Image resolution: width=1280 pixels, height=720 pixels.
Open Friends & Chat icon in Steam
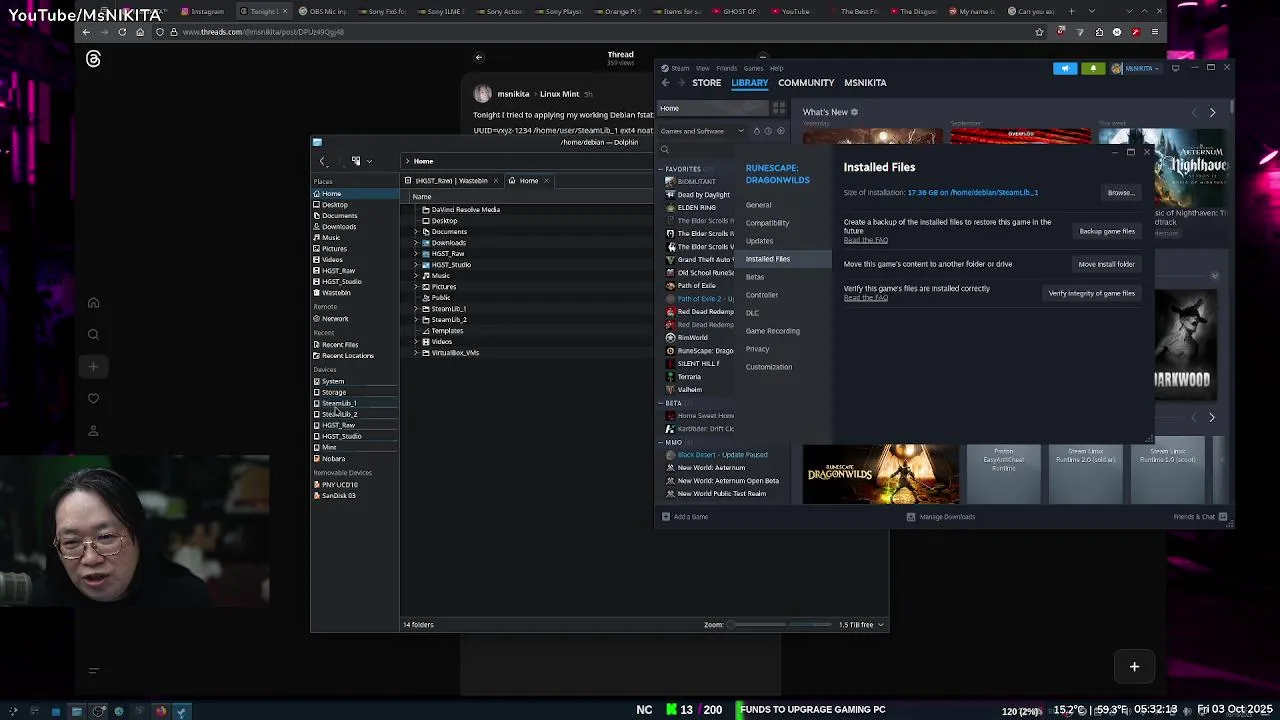[x=1223, y=517]
